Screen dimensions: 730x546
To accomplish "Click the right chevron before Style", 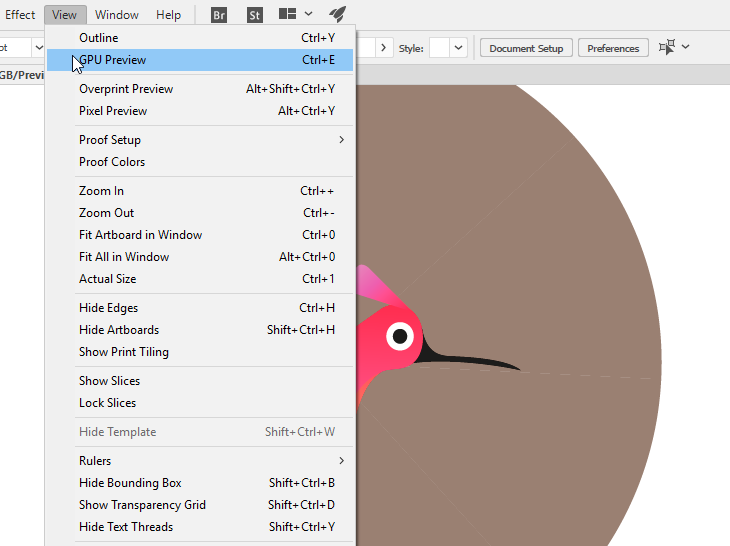I will [383, 48].
